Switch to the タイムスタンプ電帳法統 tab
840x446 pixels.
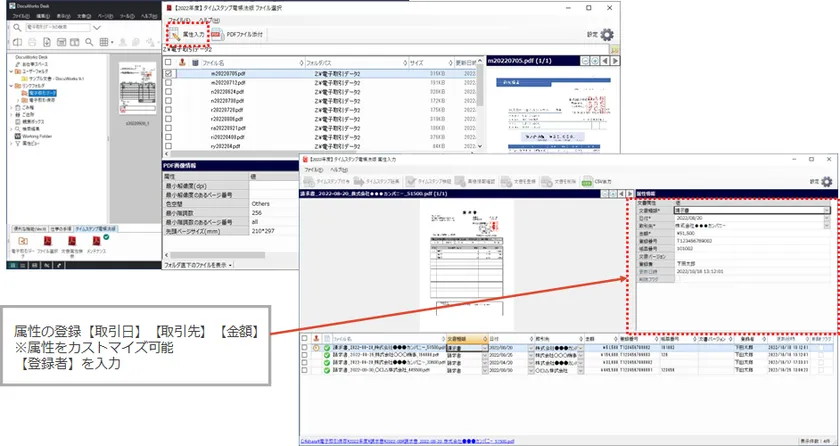[97, 229]
